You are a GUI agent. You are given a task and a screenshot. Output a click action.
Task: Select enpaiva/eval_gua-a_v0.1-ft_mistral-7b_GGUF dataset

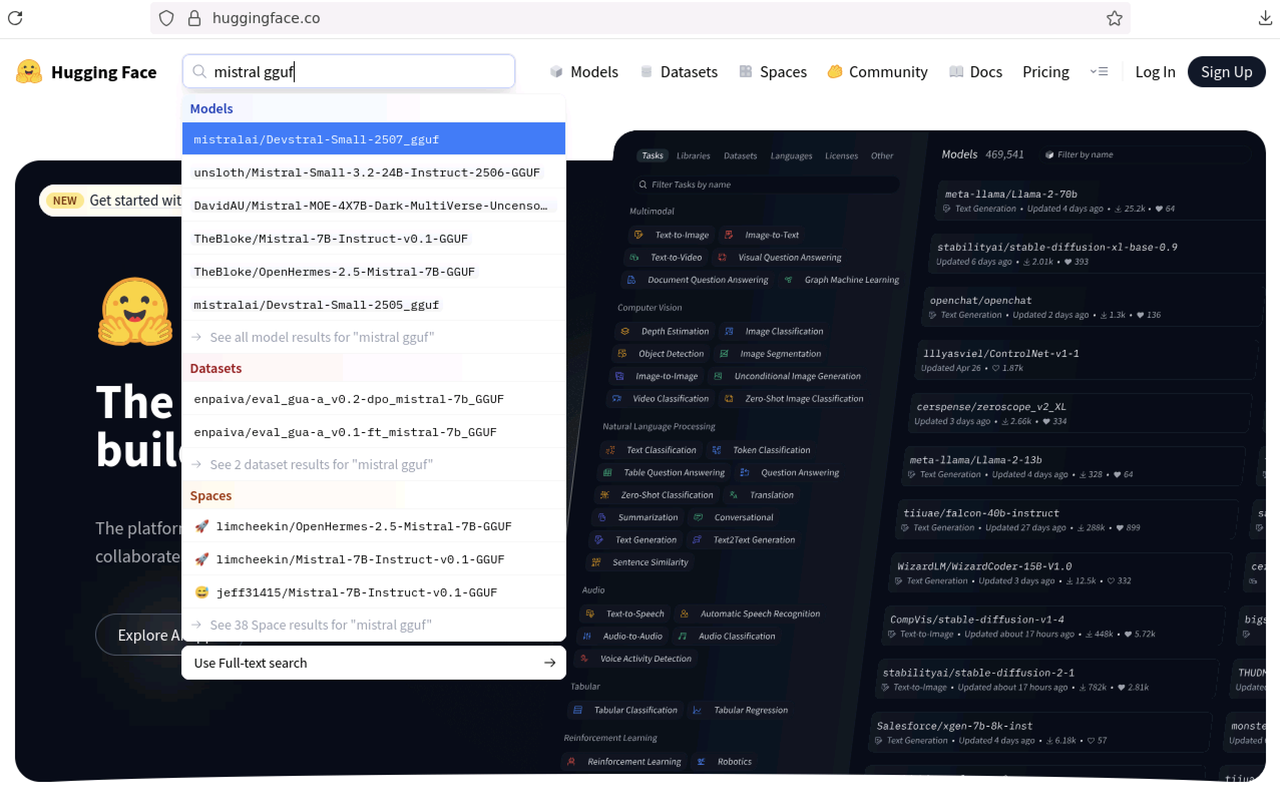374,432
